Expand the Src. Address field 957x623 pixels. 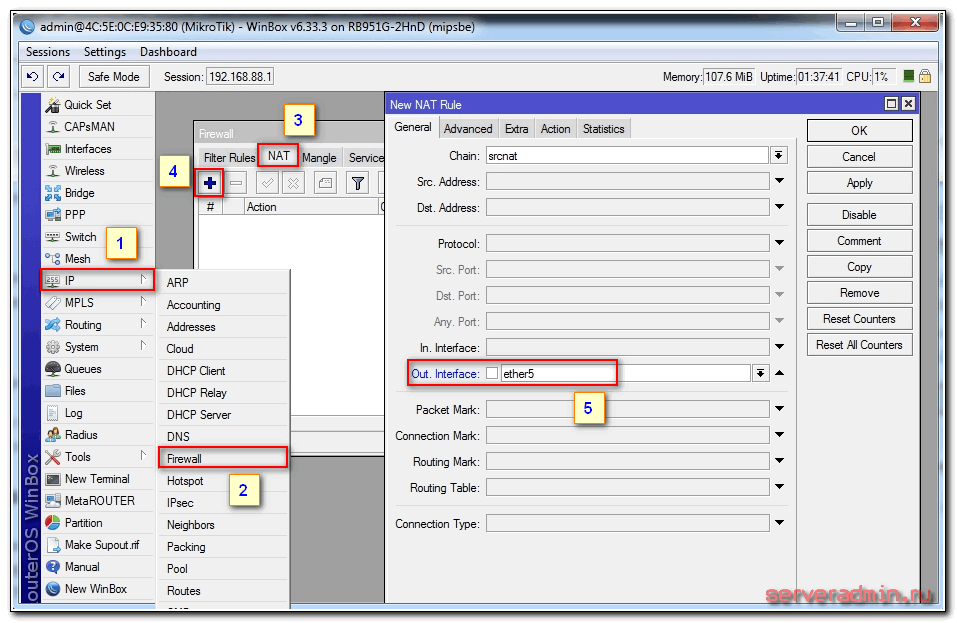(778, 181)
